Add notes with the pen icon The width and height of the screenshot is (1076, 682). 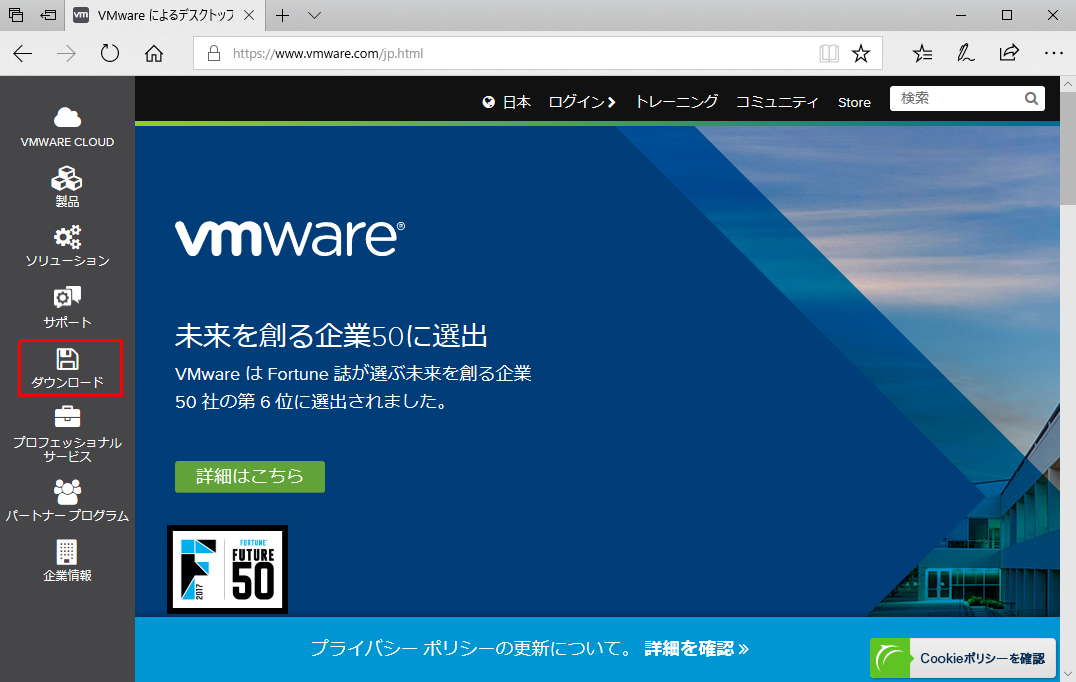(966, 54)
